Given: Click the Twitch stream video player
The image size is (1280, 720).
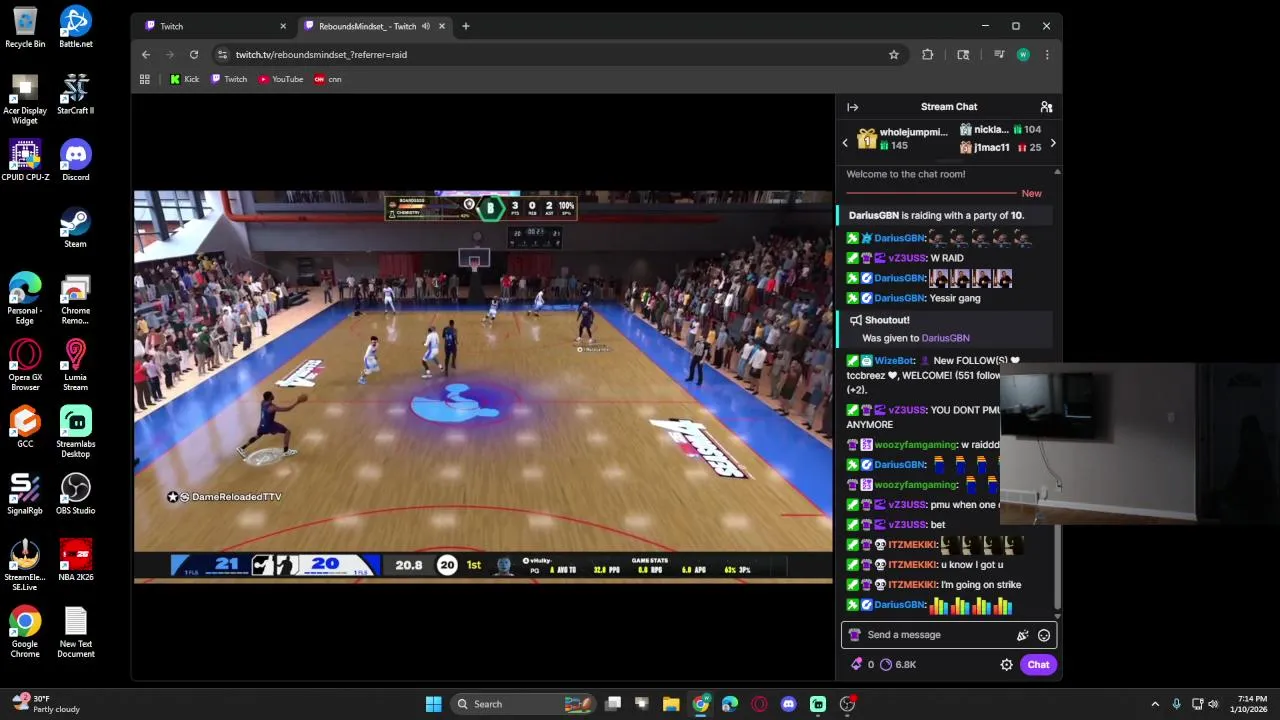Looking at the screenshot, I should point(483,386).
